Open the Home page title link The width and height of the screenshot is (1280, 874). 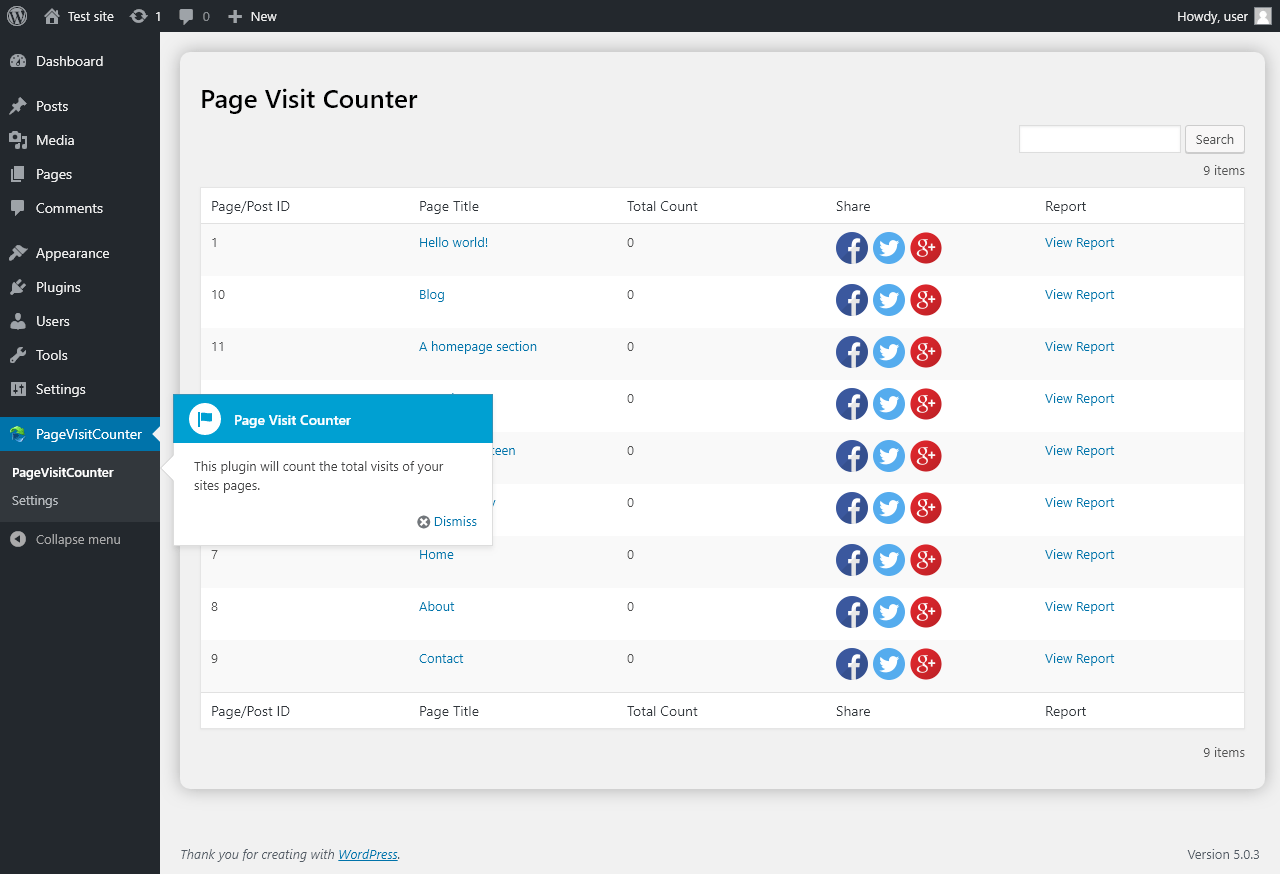pos(436,554)
